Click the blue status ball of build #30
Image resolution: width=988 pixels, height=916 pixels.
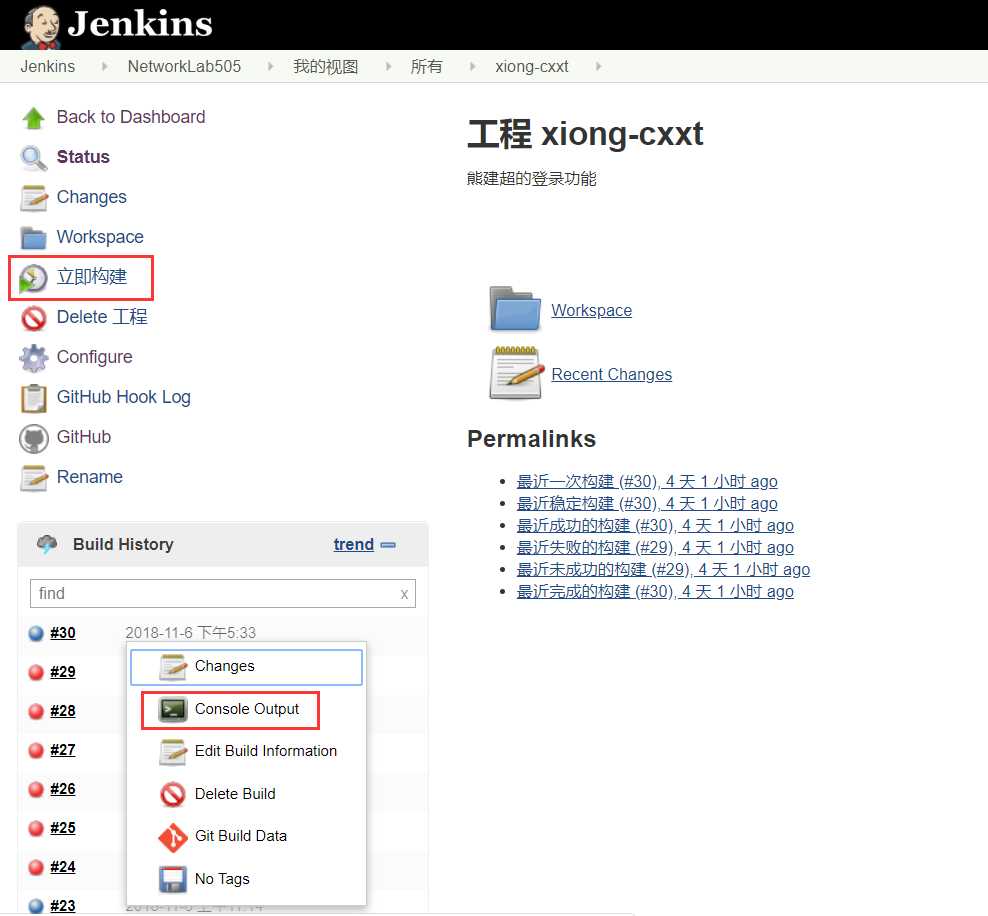click(x=36, y=633)
